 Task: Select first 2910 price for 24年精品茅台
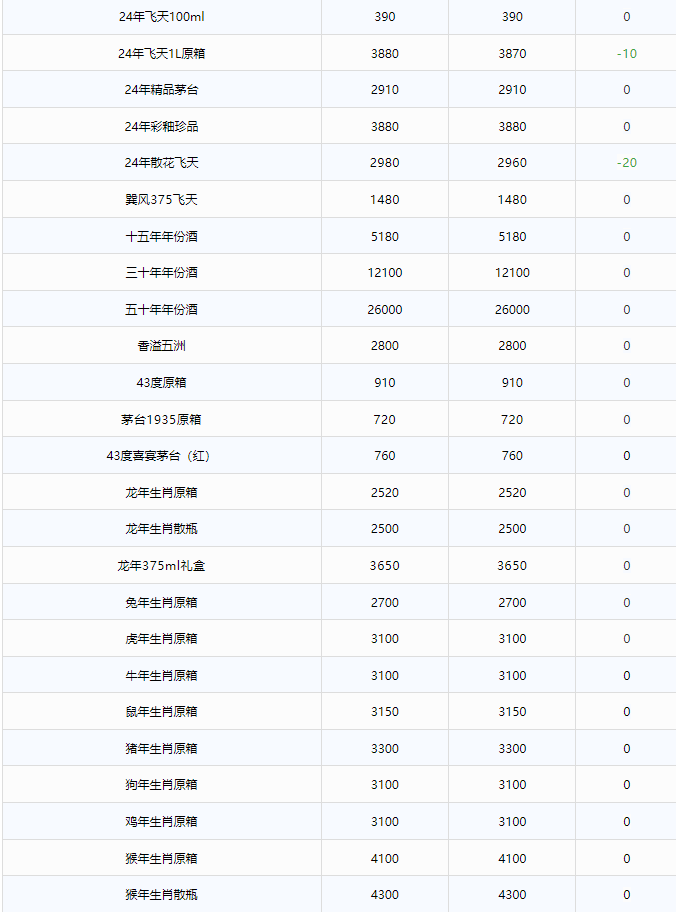click(385, 90)
